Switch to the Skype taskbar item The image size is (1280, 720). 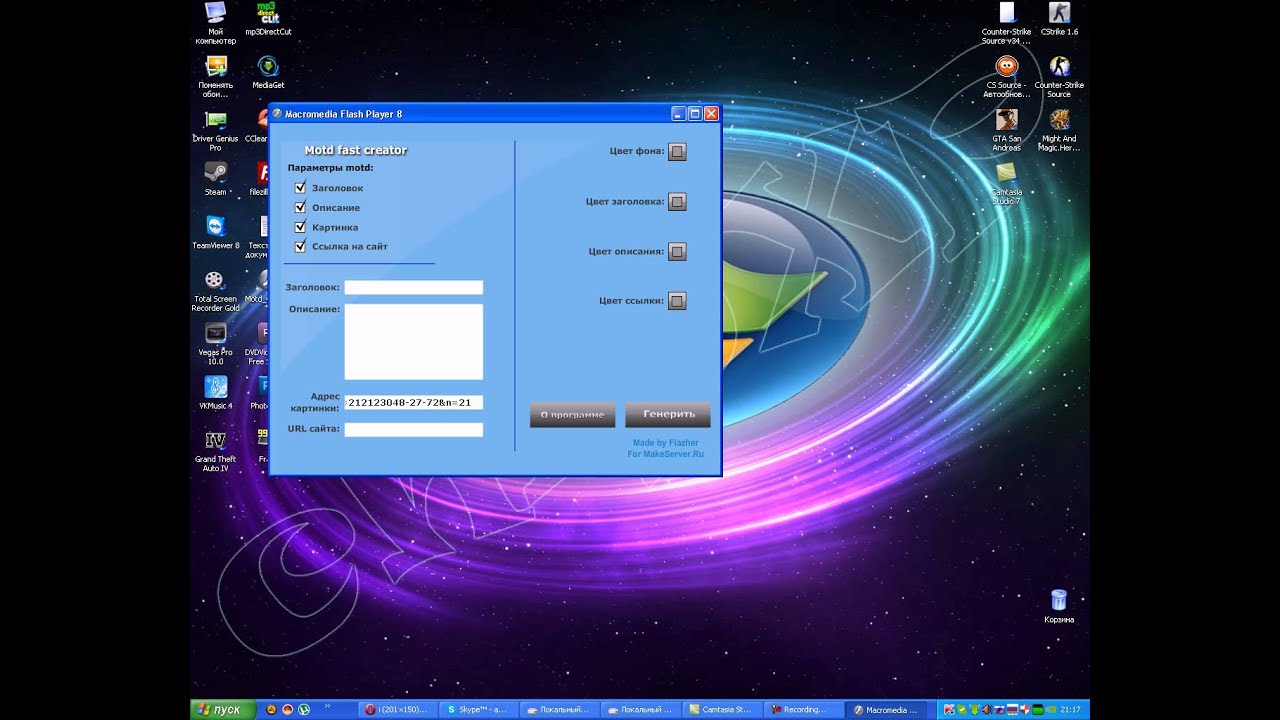tap(478, 710)
